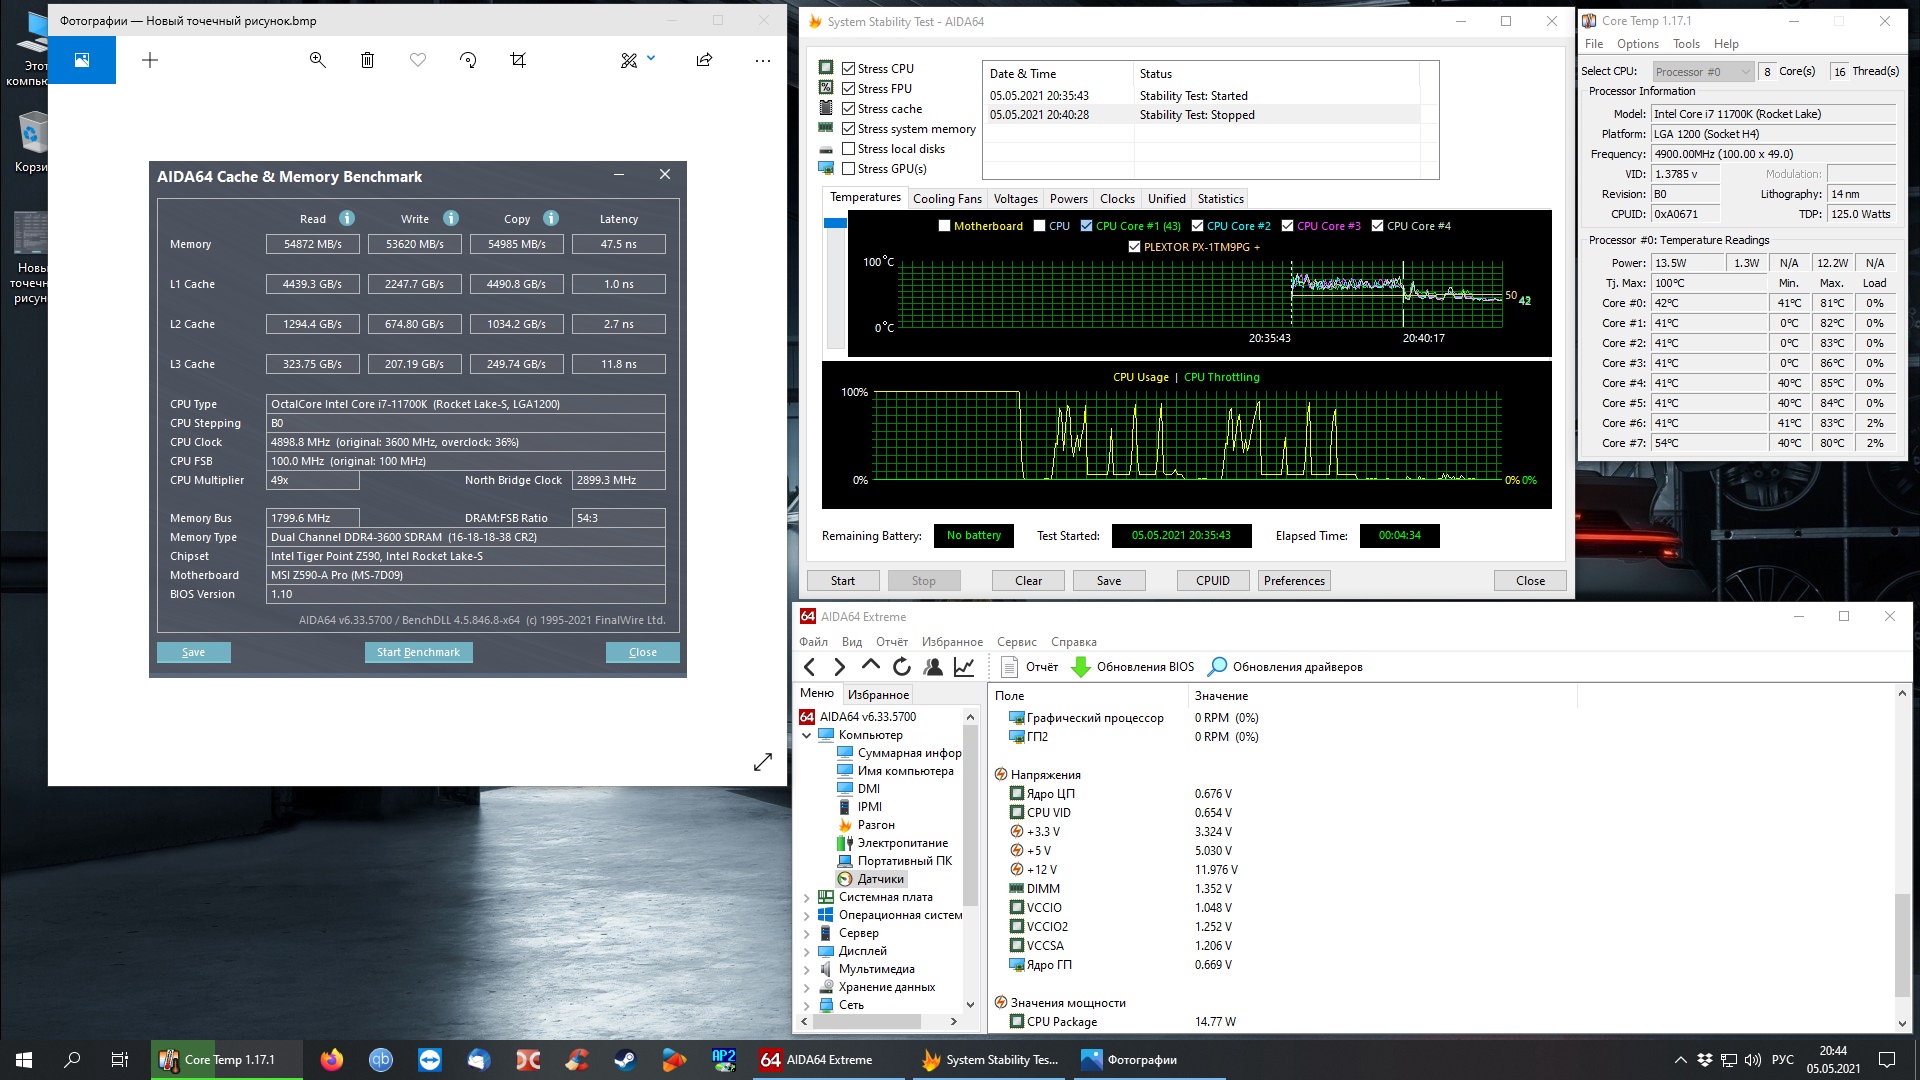Open the Select CPU Processor #0 dropdown
1920x1080 pixels.
(x=1703, y=72)
